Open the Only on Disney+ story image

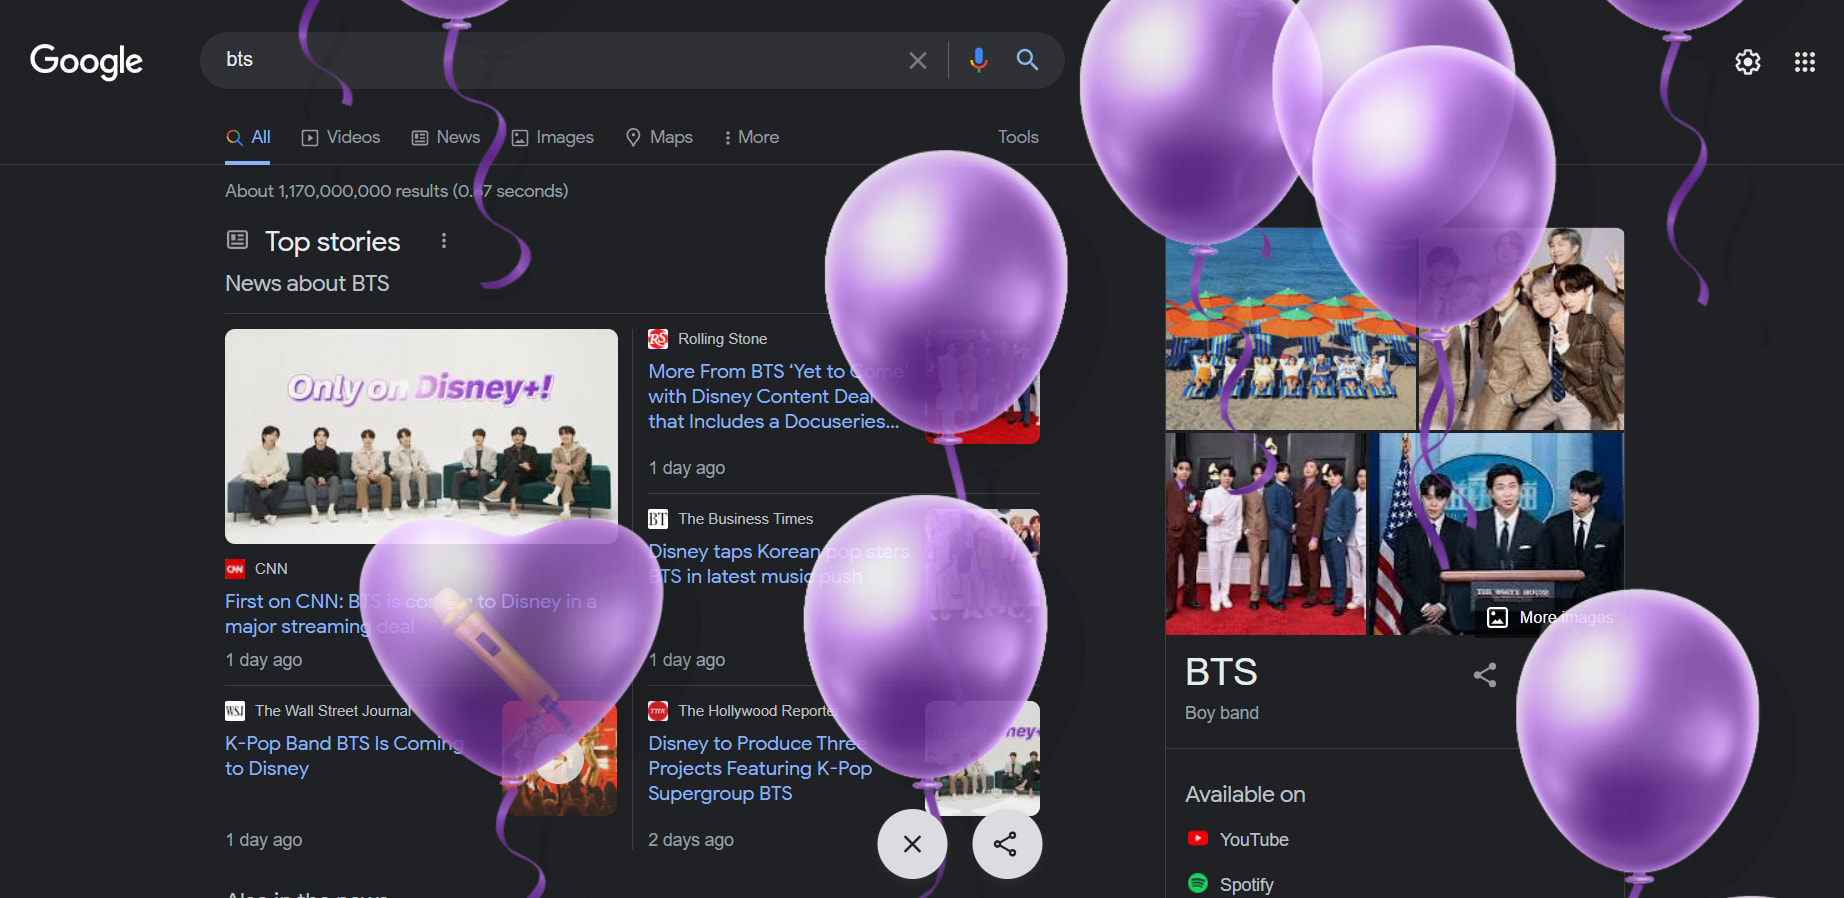421,436
